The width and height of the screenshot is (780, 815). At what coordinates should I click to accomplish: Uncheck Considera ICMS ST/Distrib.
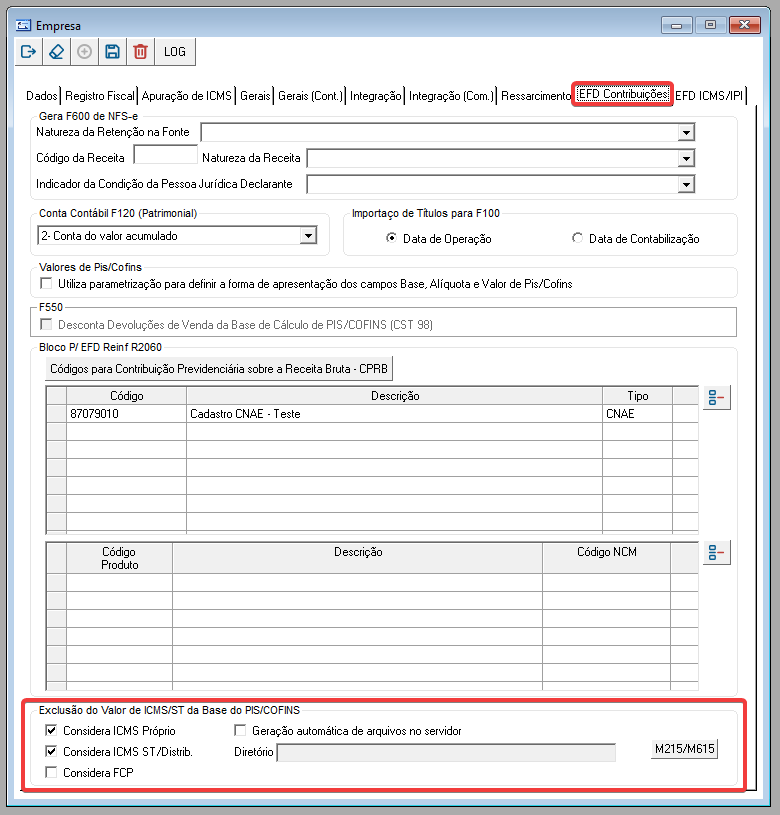tap(51, 751)
